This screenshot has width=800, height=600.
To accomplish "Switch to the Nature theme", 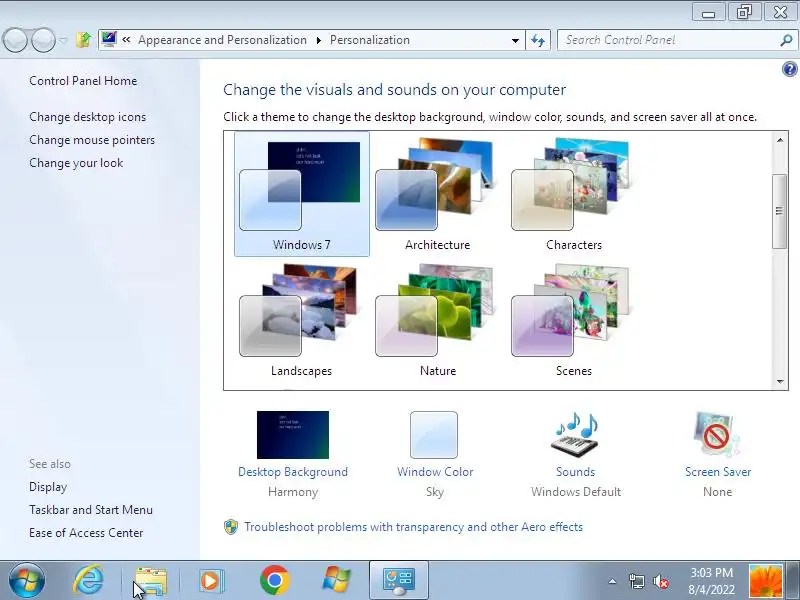I will point(437,320).
